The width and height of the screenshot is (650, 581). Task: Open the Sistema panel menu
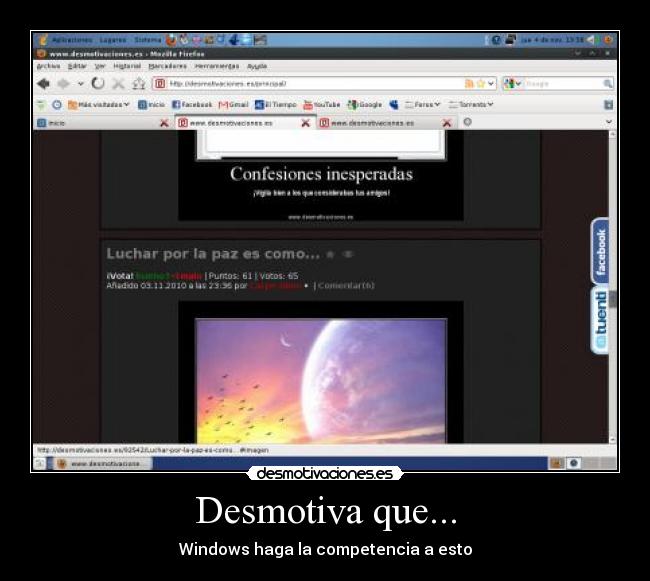[x=147, y=40]
